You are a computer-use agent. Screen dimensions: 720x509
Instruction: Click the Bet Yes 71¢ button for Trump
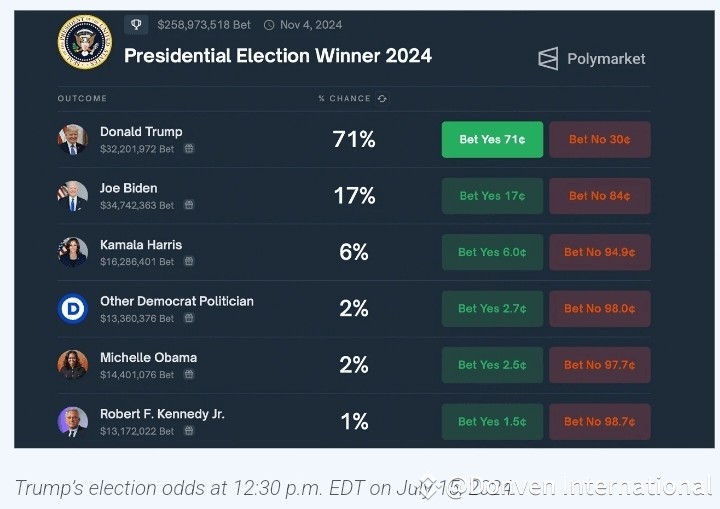(492, 140)
